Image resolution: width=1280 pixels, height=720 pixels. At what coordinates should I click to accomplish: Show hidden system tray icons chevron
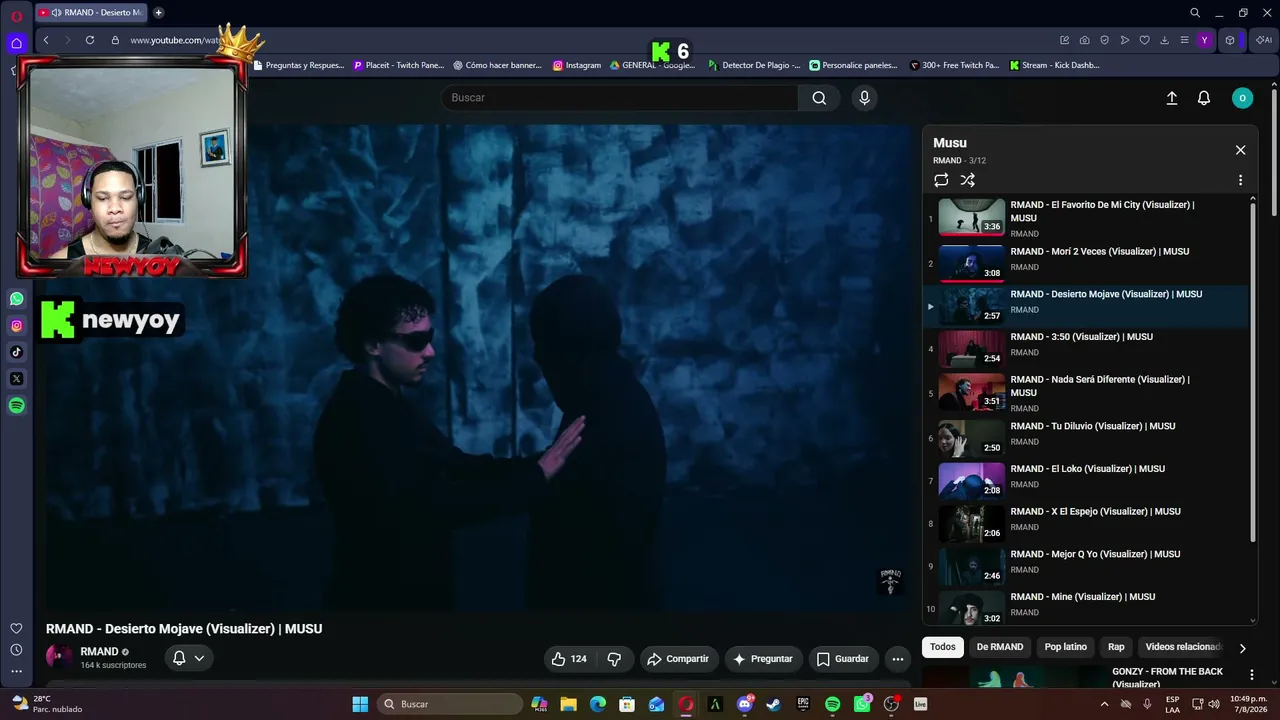[x=1104, y=704]
